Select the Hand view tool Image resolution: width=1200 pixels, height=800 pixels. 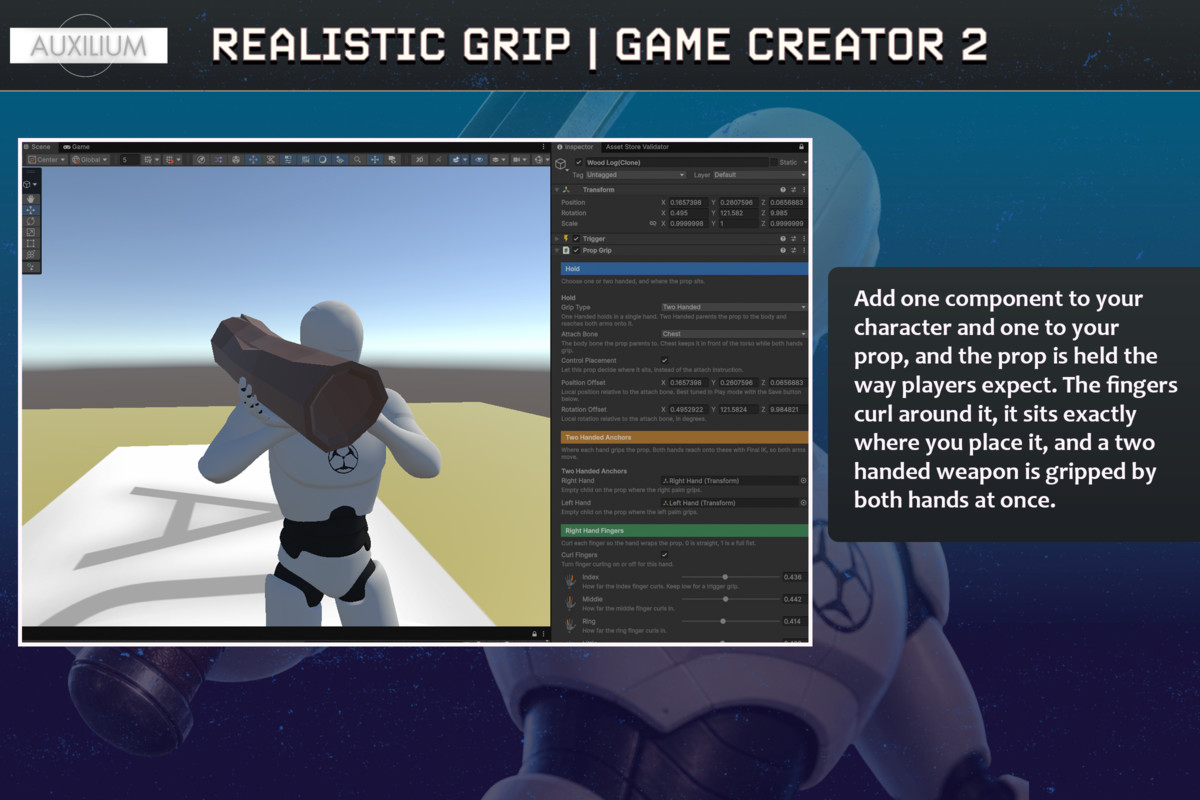[x=31, y=199]
